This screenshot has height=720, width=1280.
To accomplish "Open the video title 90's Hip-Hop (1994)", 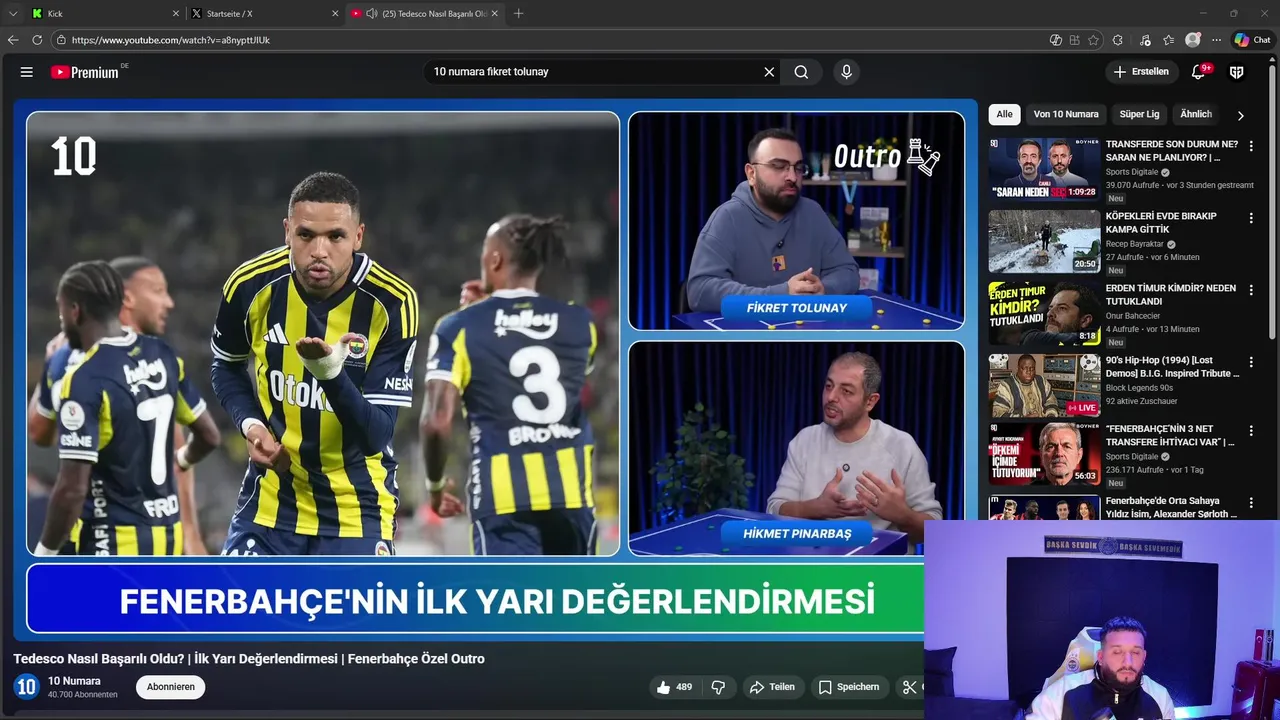I will click(1172, 367).
